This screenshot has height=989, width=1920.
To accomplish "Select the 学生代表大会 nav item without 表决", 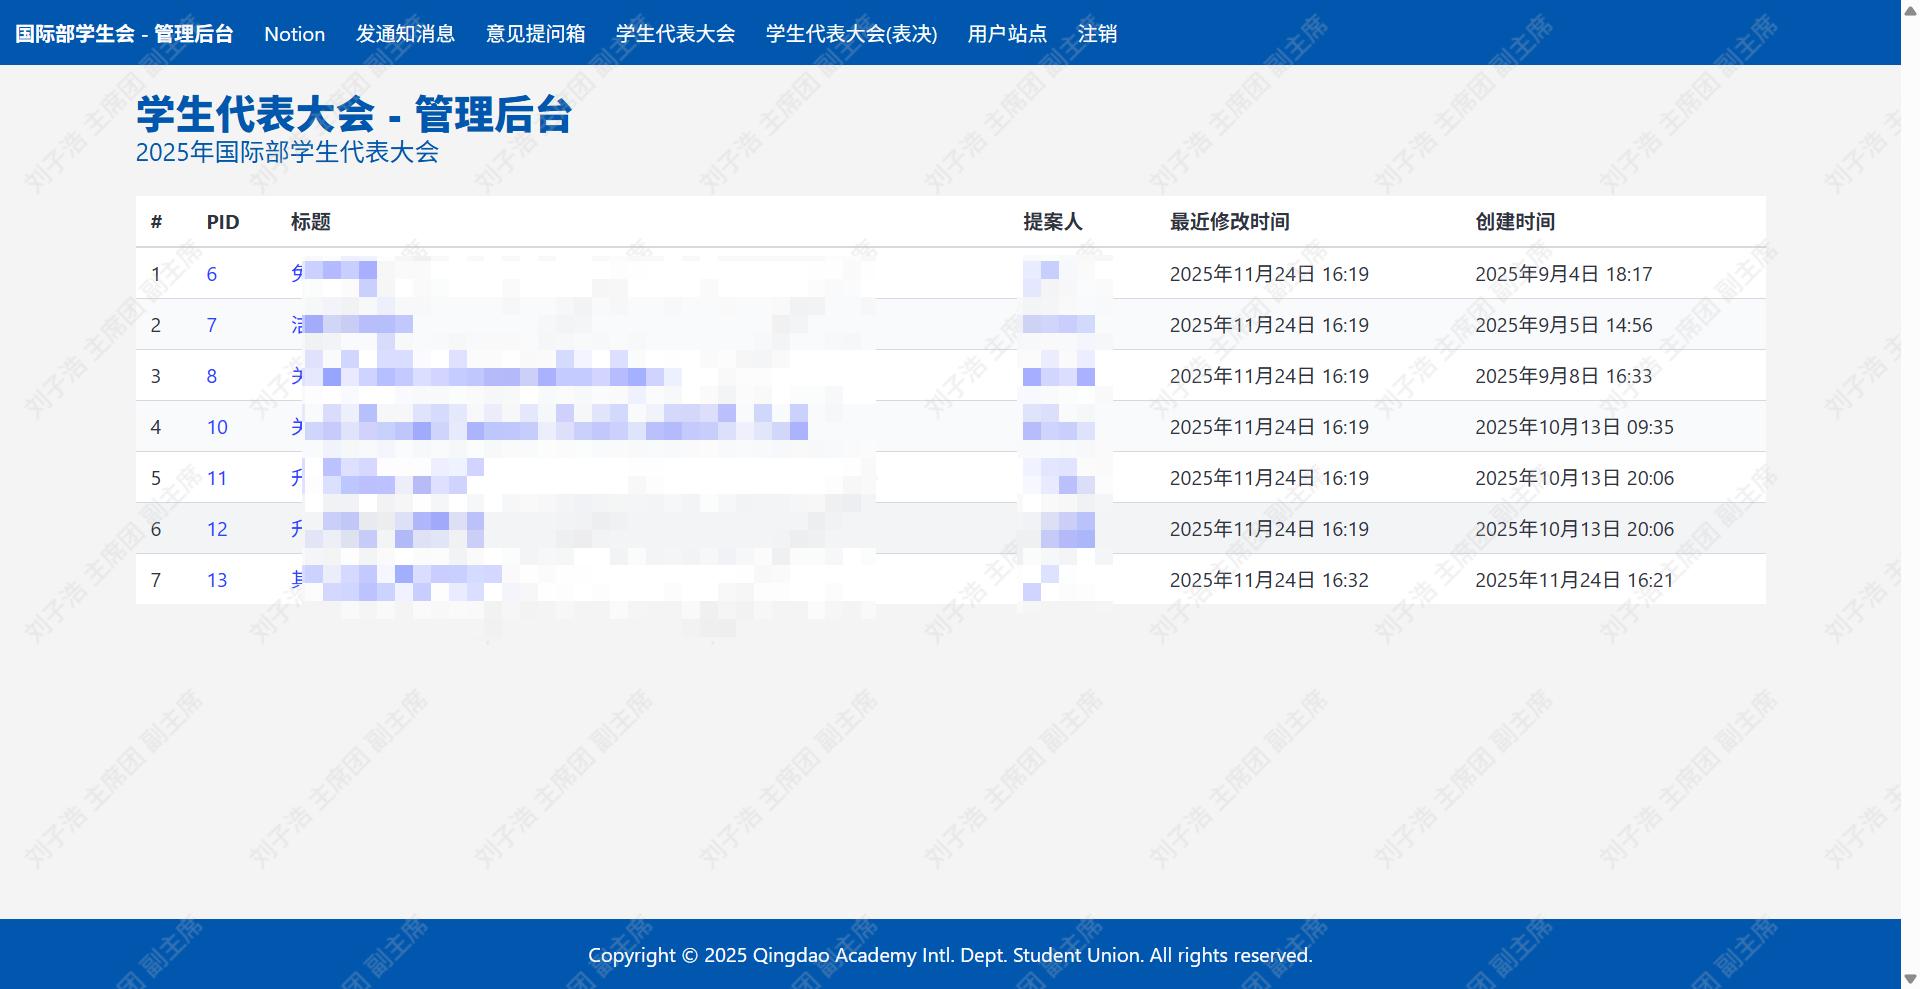I will (x=676, y=34).
